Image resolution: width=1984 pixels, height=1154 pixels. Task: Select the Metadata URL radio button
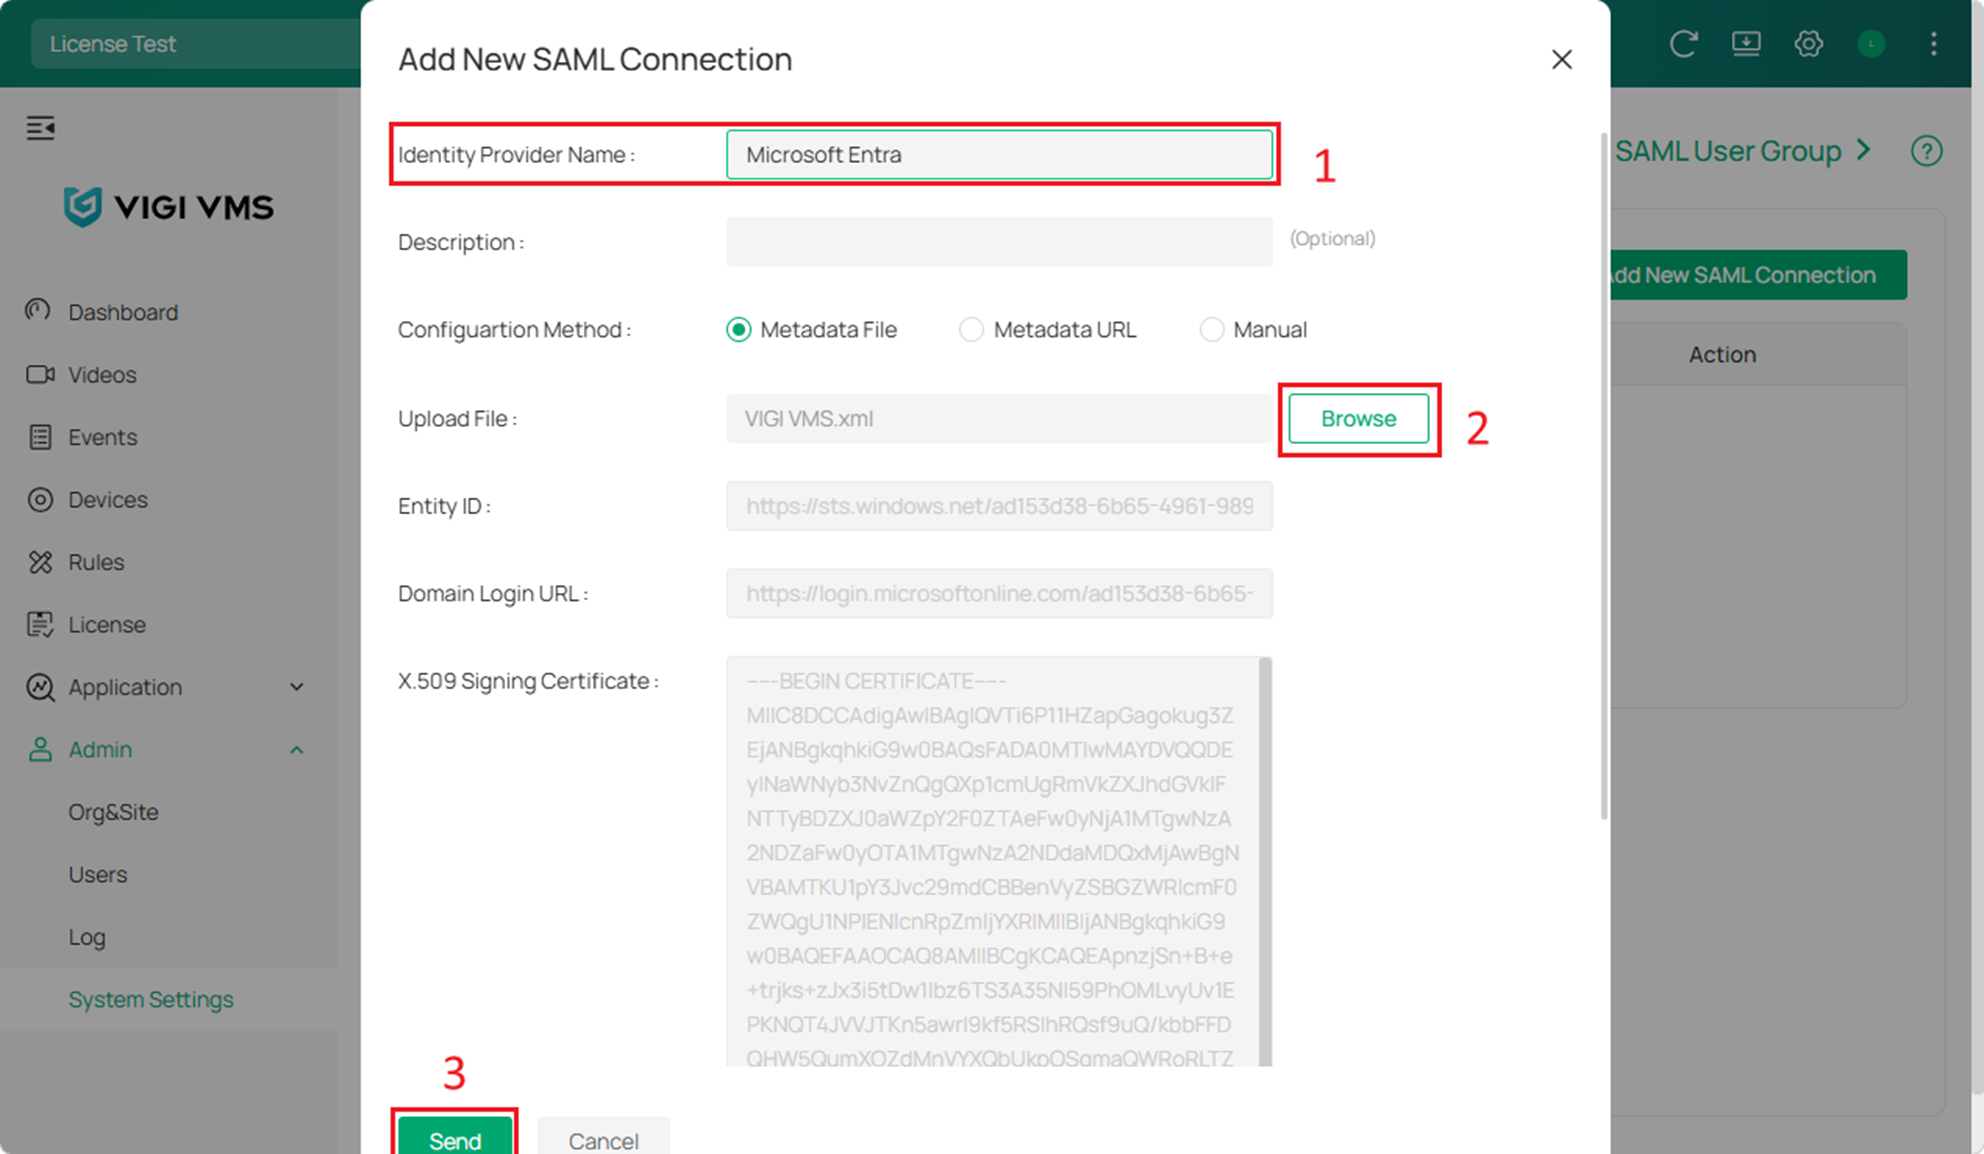coord(971,330)
